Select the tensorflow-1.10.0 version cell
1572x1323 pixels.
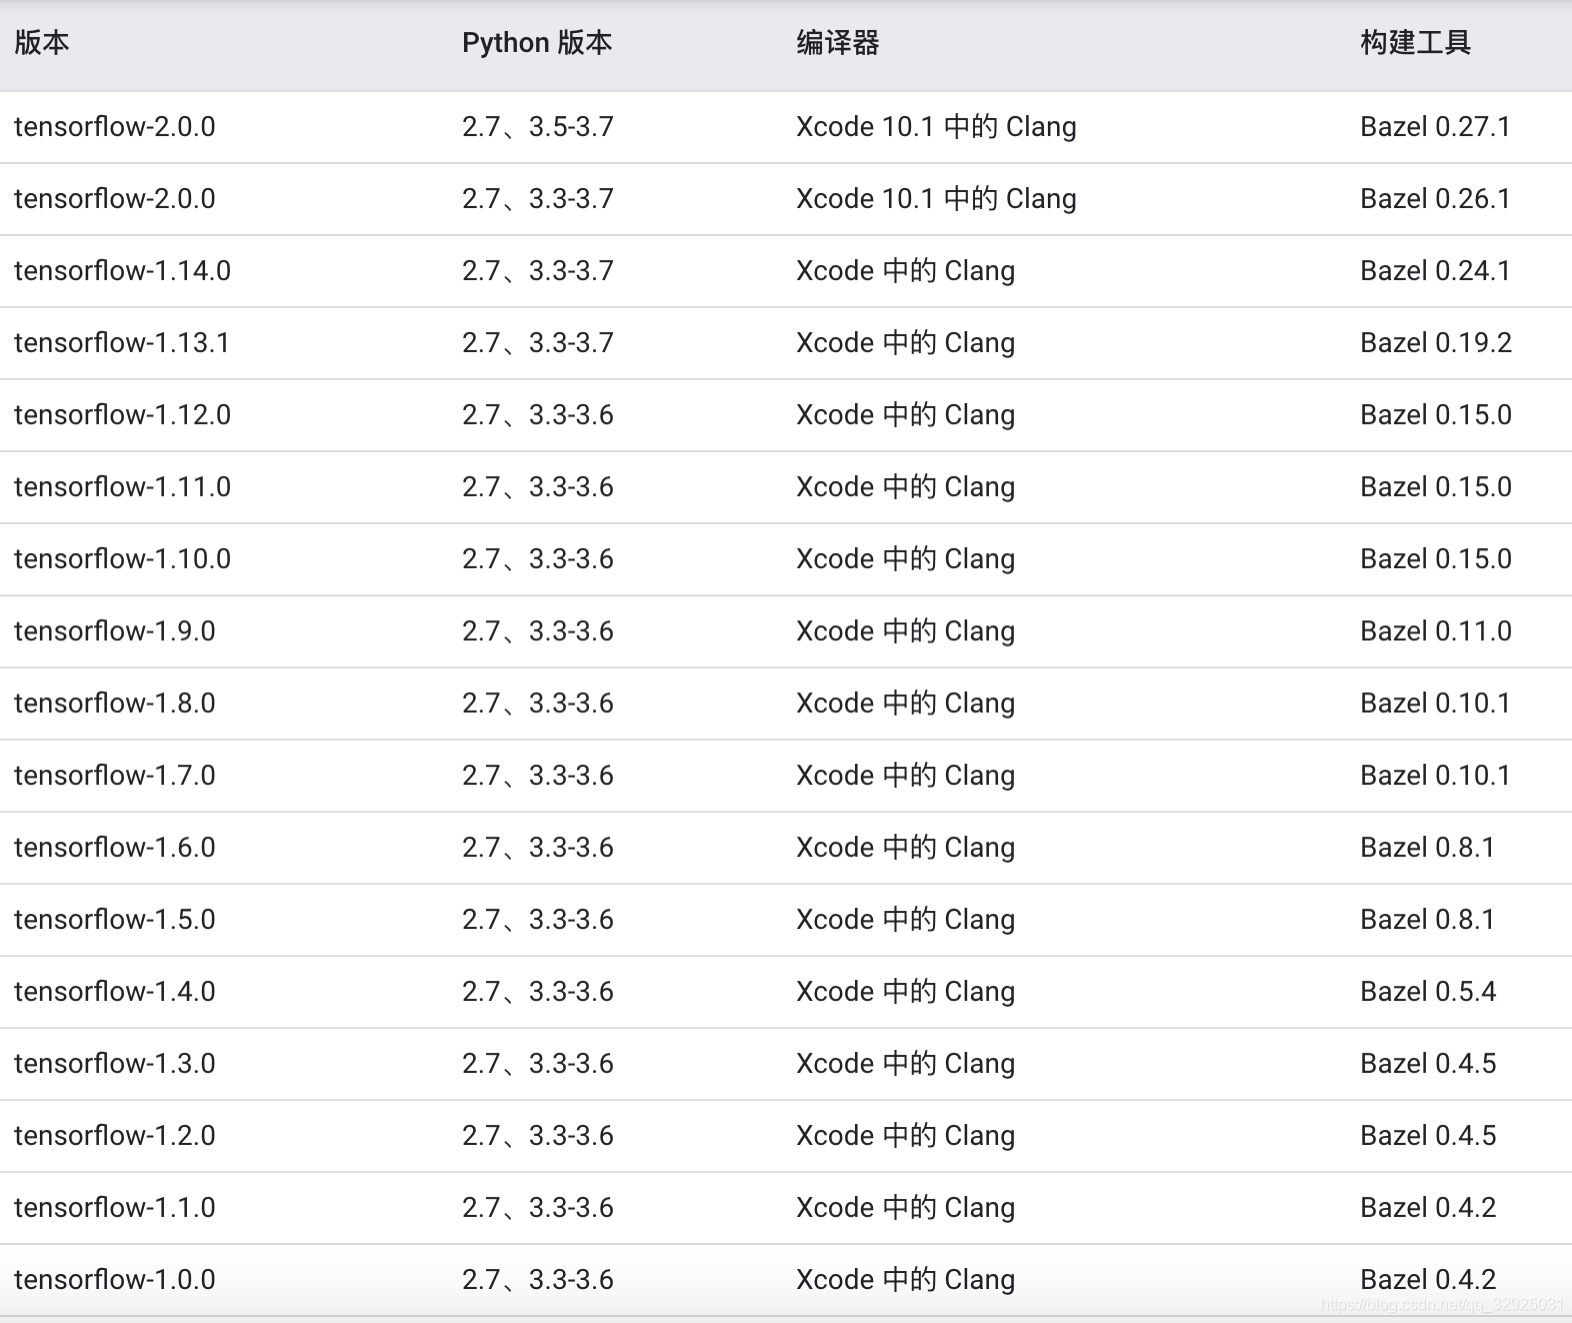(x=122, y=559)
